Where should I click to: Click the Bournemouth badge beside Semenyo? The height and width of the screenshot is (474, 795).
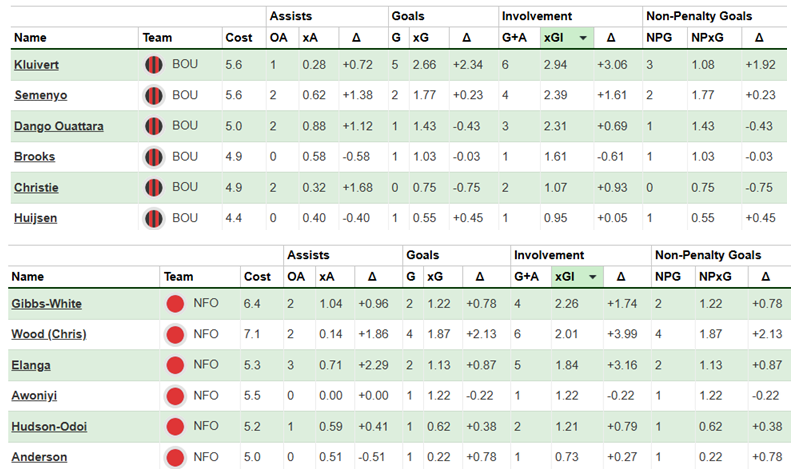[154, 96]
